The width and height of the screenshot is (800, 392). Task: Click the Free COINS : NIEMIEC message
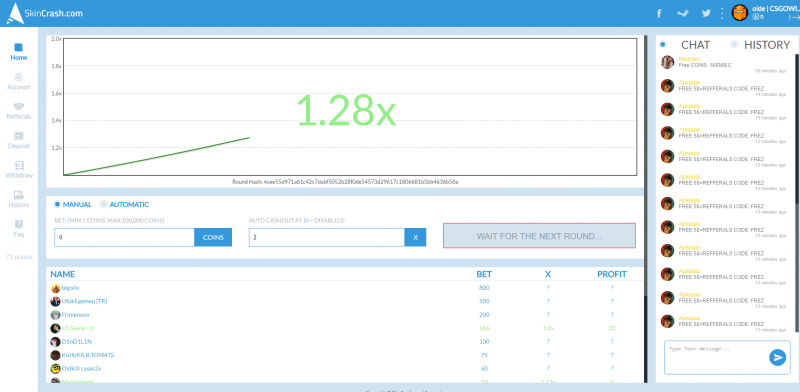(x=705, y=65)
